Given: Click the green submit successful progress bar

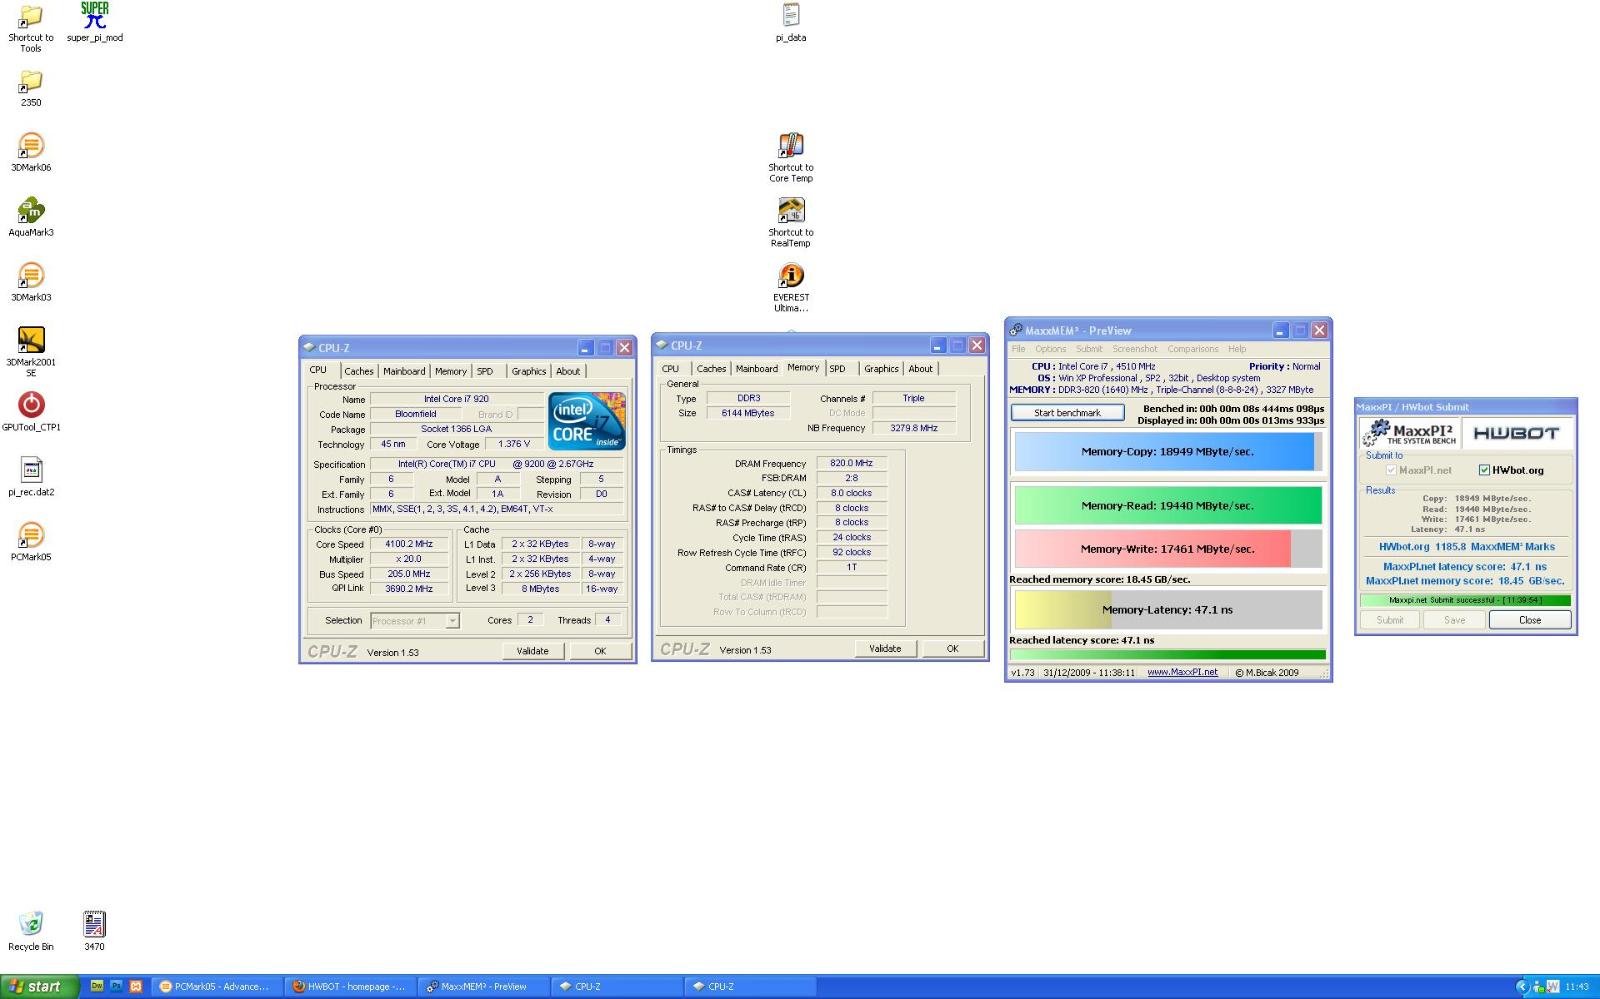Looking at the screenshot, I should (1465, 600).
